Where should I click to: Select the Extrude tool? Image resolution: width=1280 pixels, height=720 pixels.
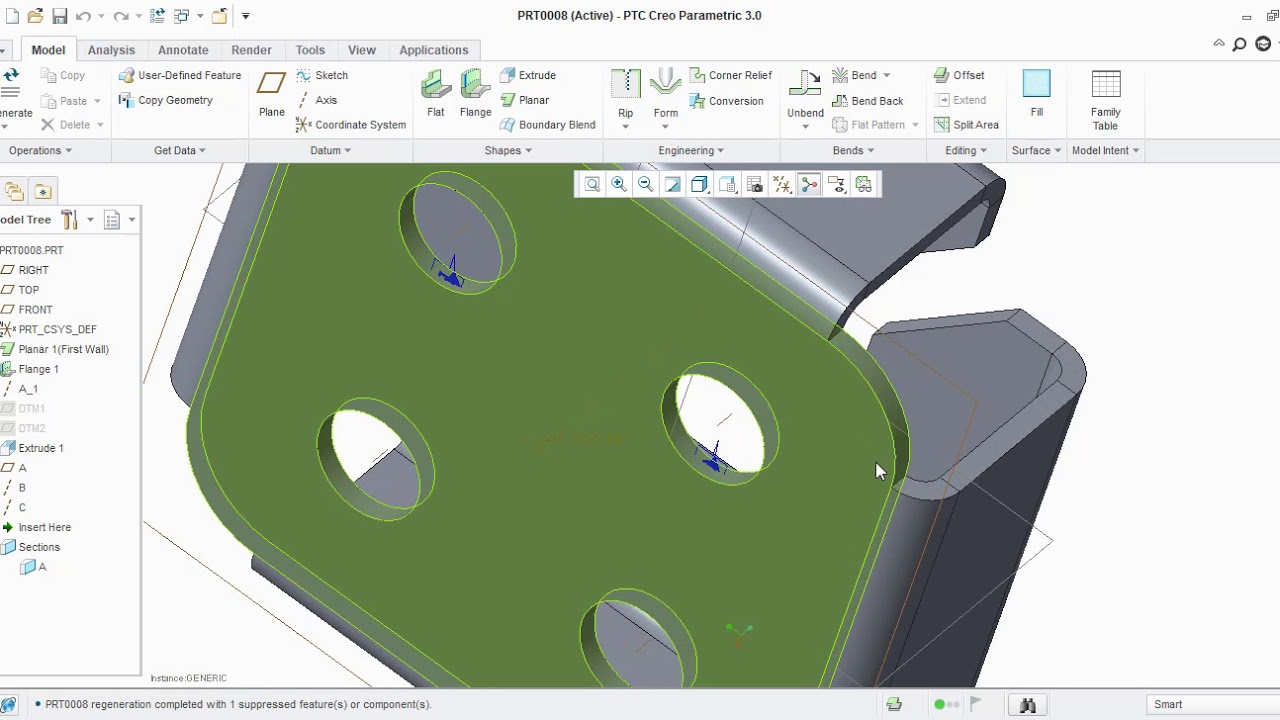(x=528, y=75)
